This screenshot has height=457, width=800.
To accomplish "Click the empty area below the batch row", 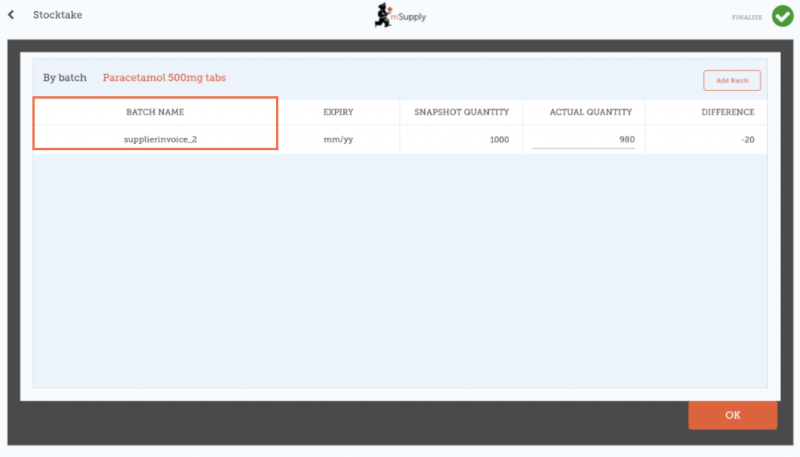I will [x=400, y=270].
